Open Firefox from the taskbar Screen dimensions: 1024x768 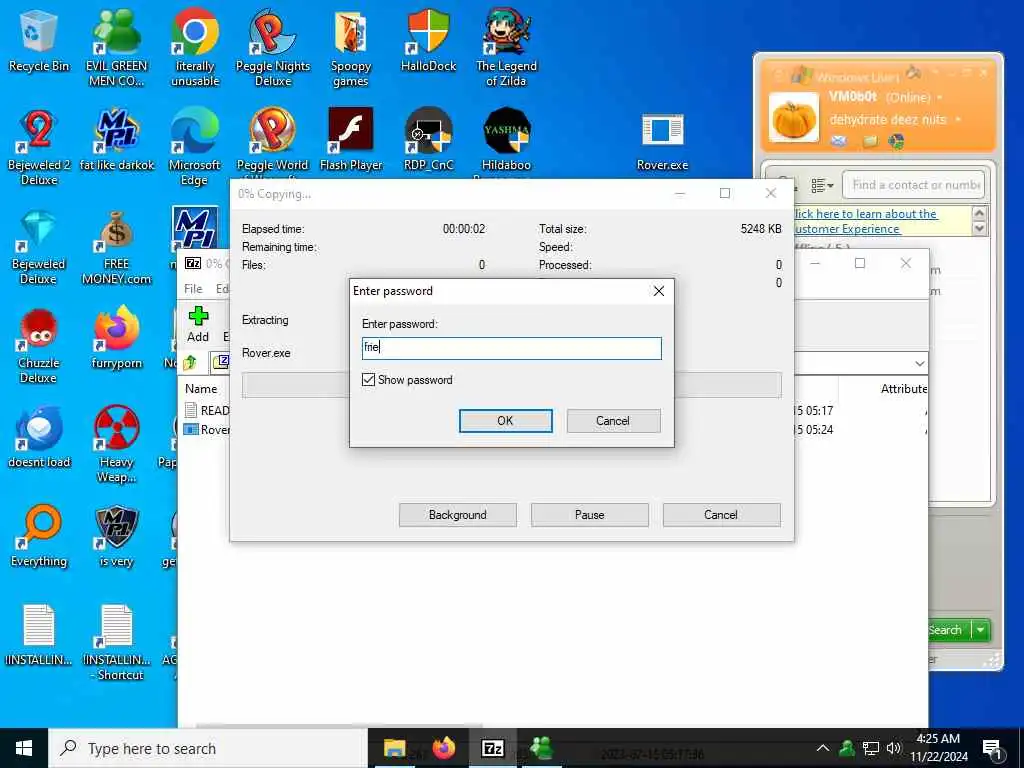click(443, 748)
